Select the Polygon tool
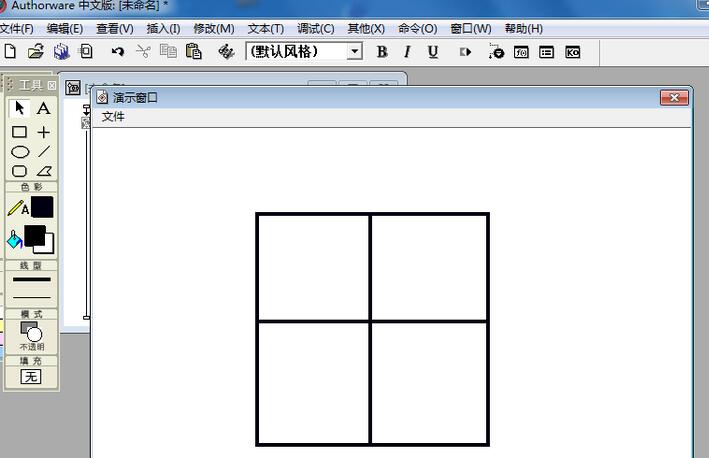709x458 pixels. 44,171
